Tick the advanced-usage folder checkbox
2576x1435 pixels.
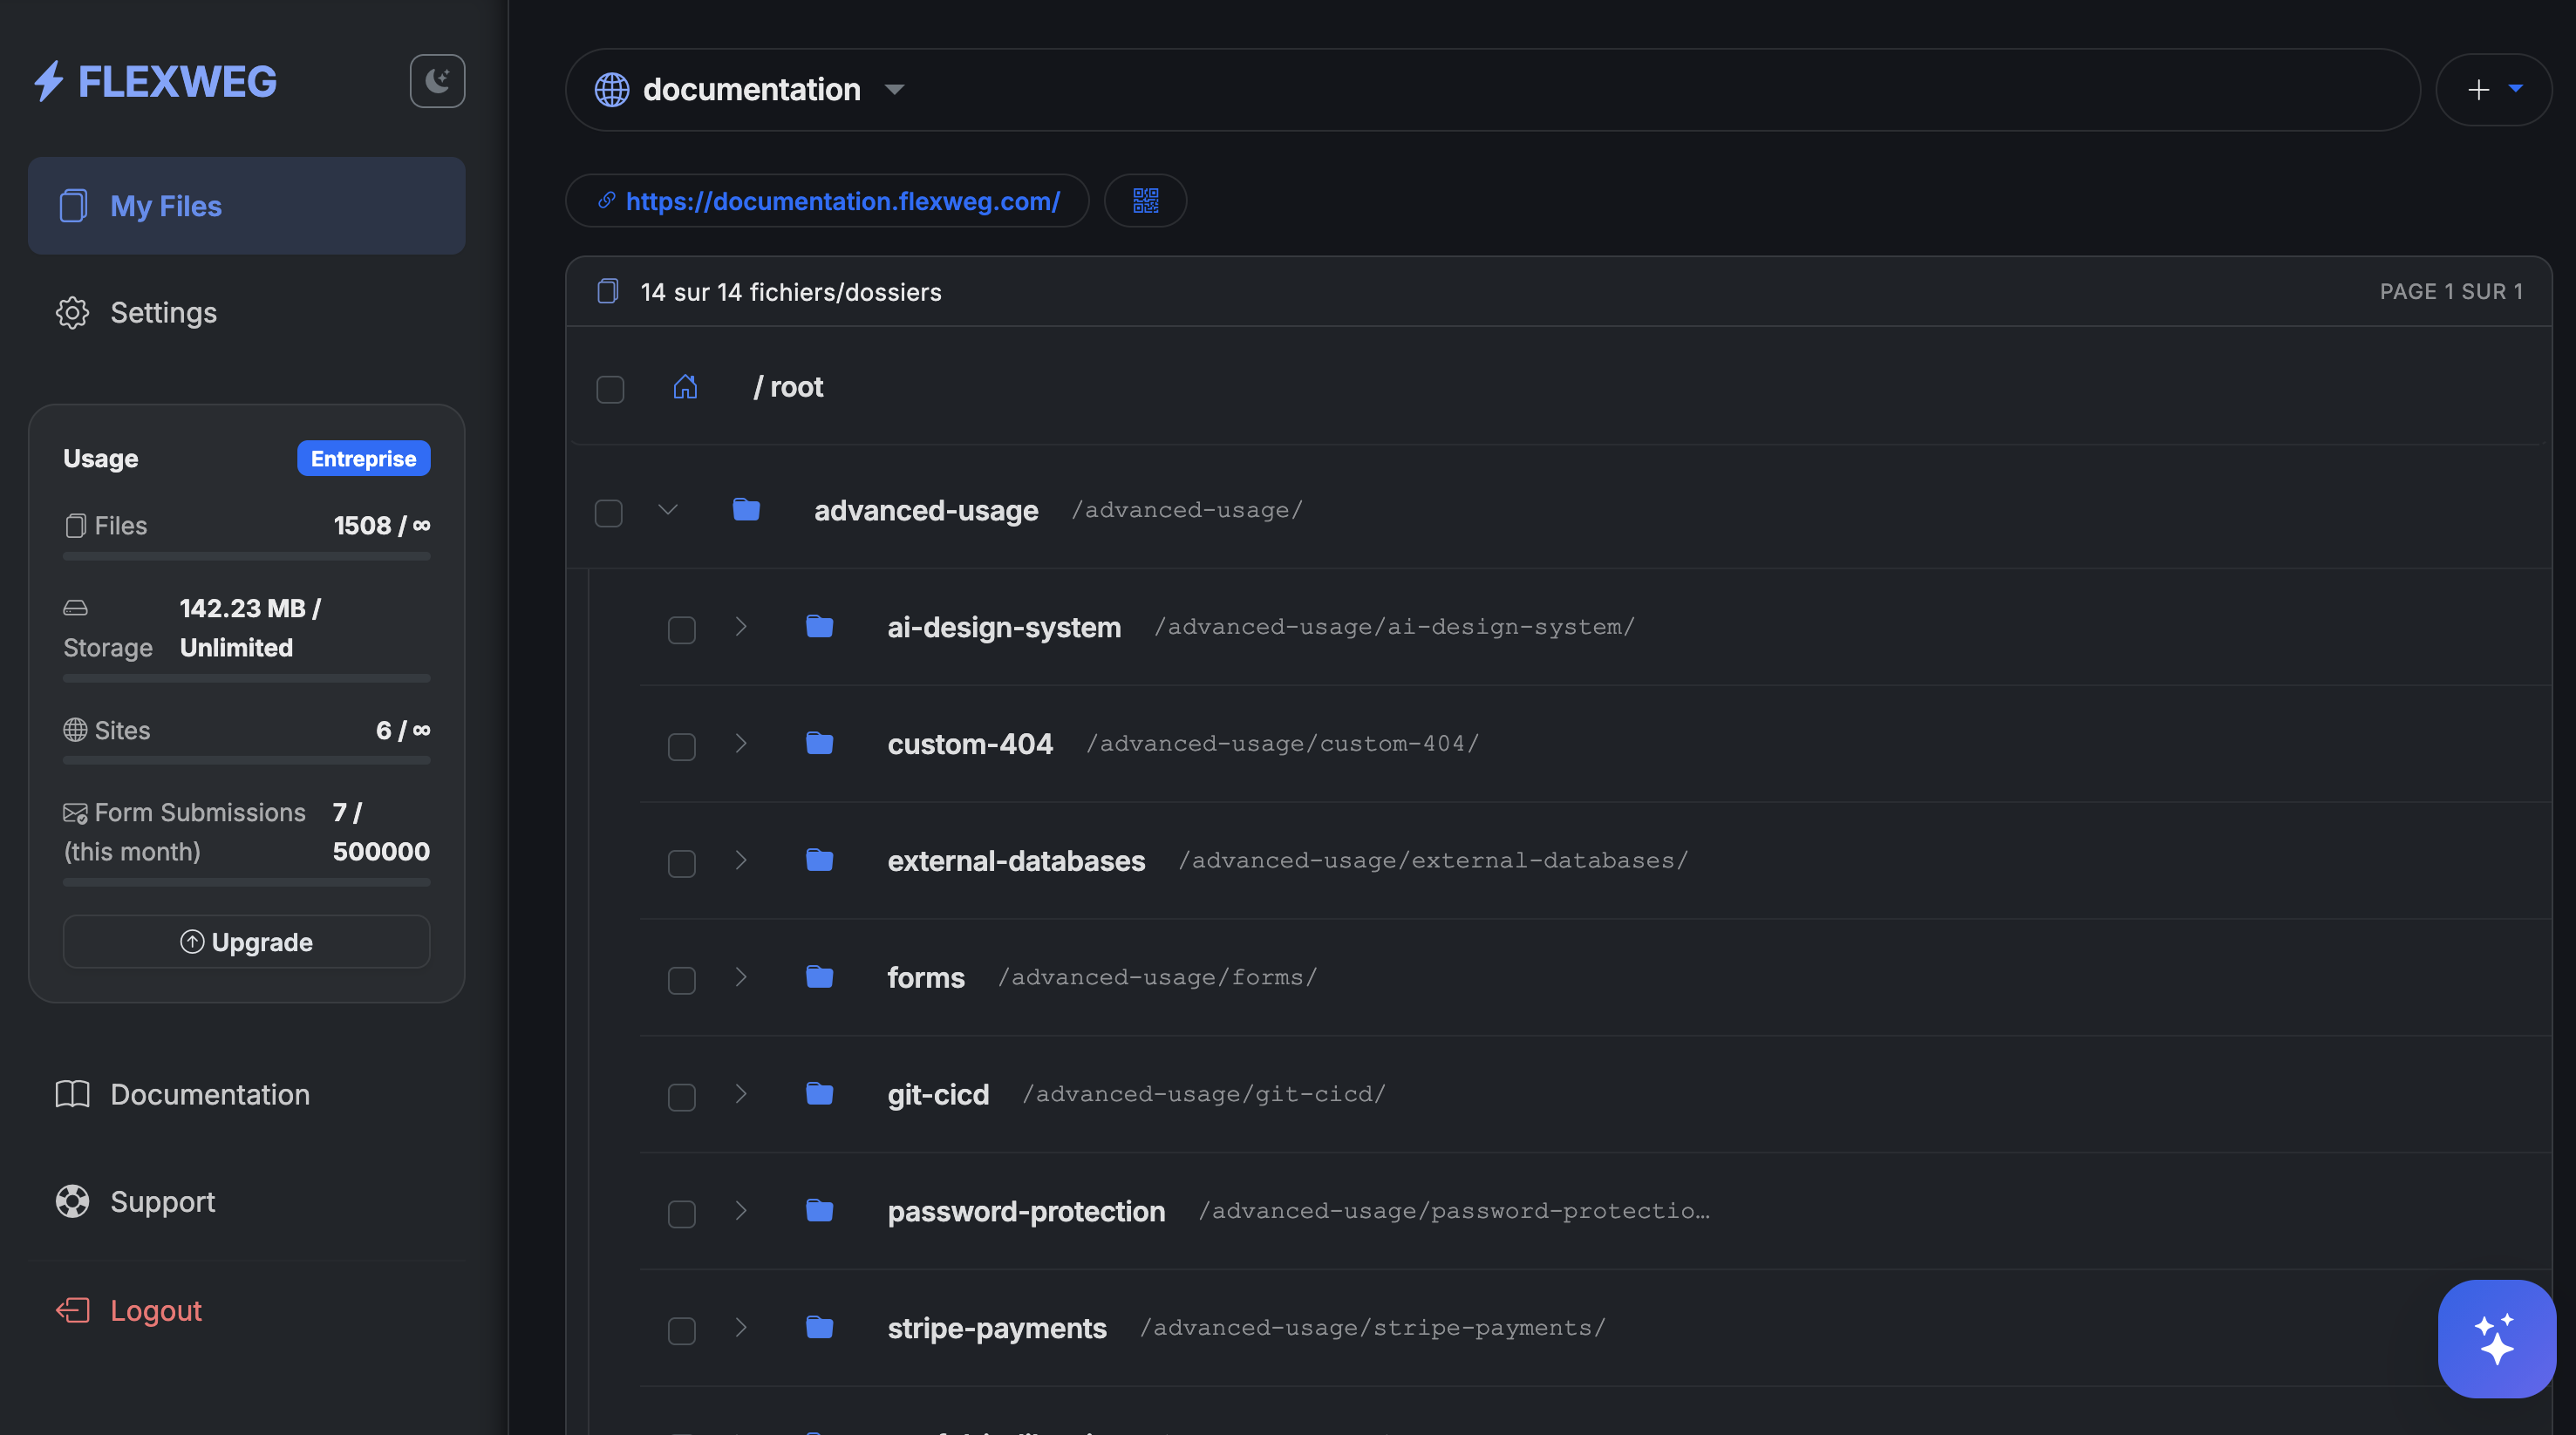tap(609, 513)
